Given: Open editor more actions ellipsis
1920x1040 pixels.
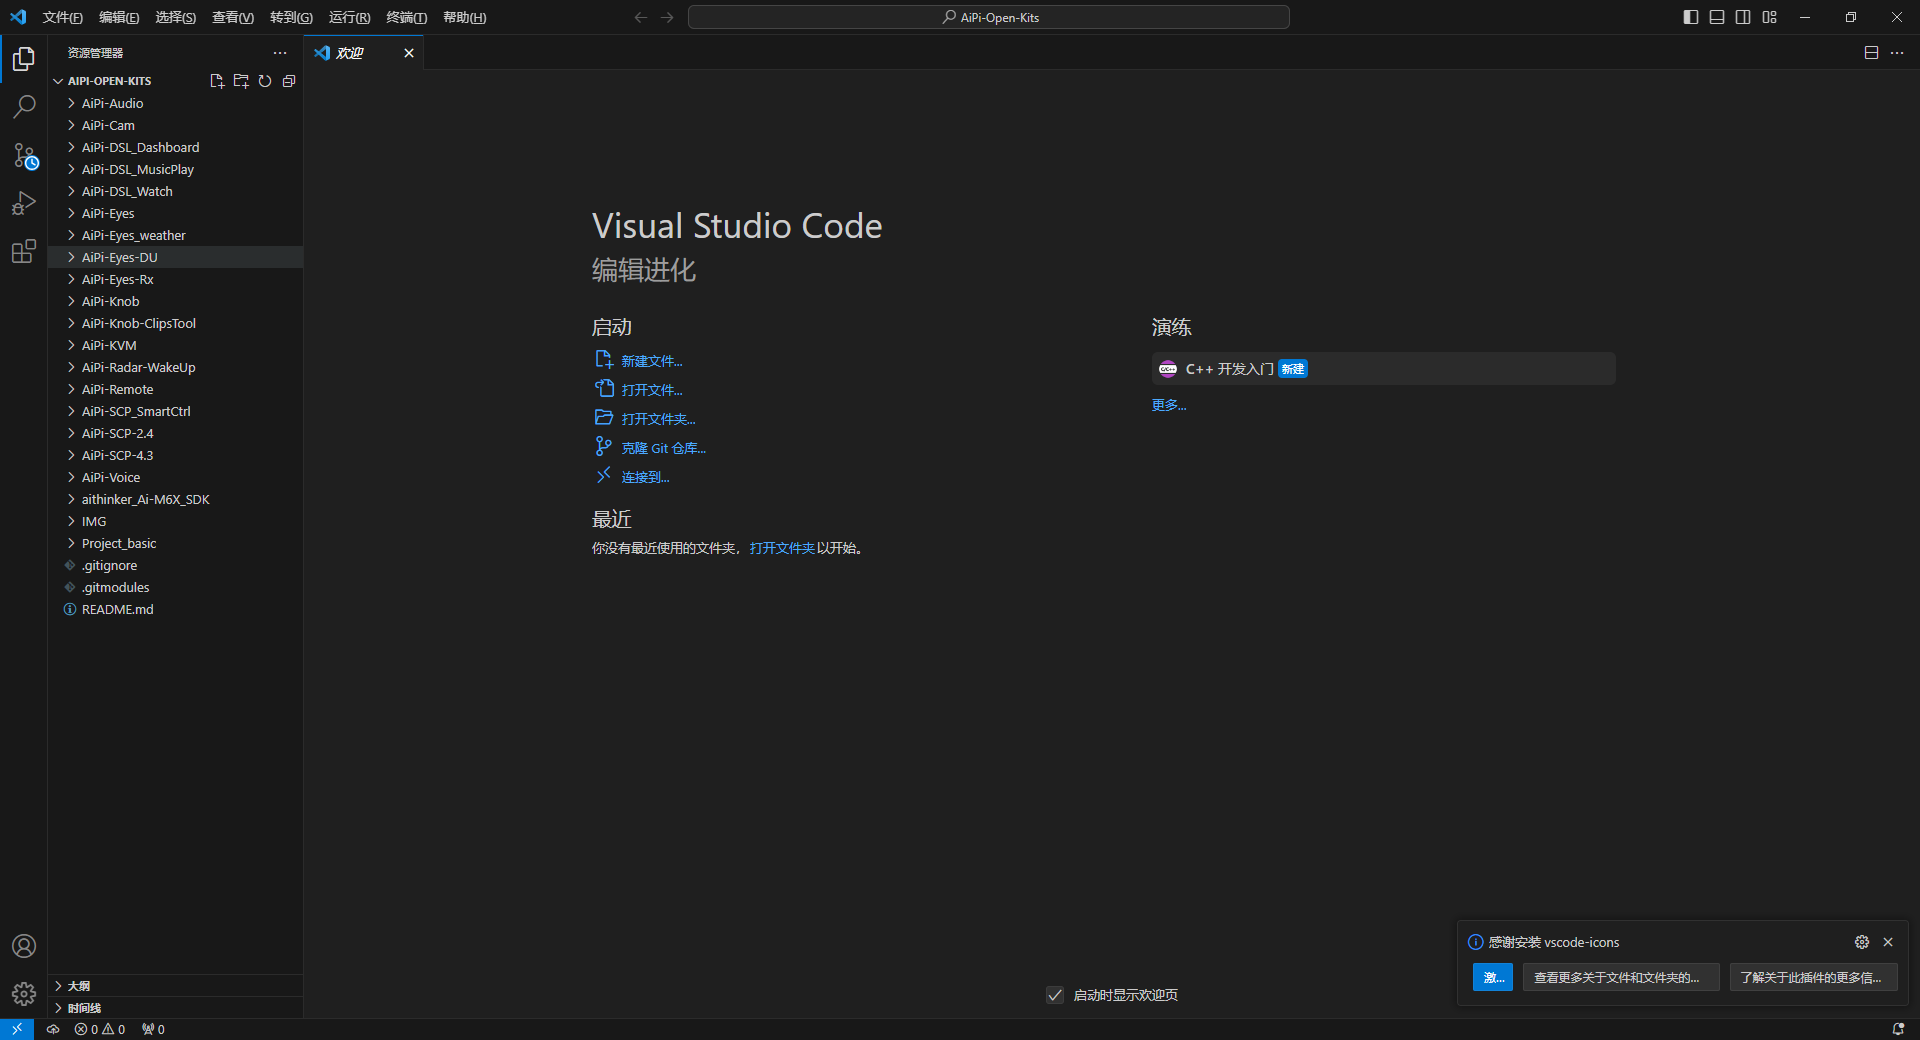Looking at the screenshot, I should [x=1897, y=53].
